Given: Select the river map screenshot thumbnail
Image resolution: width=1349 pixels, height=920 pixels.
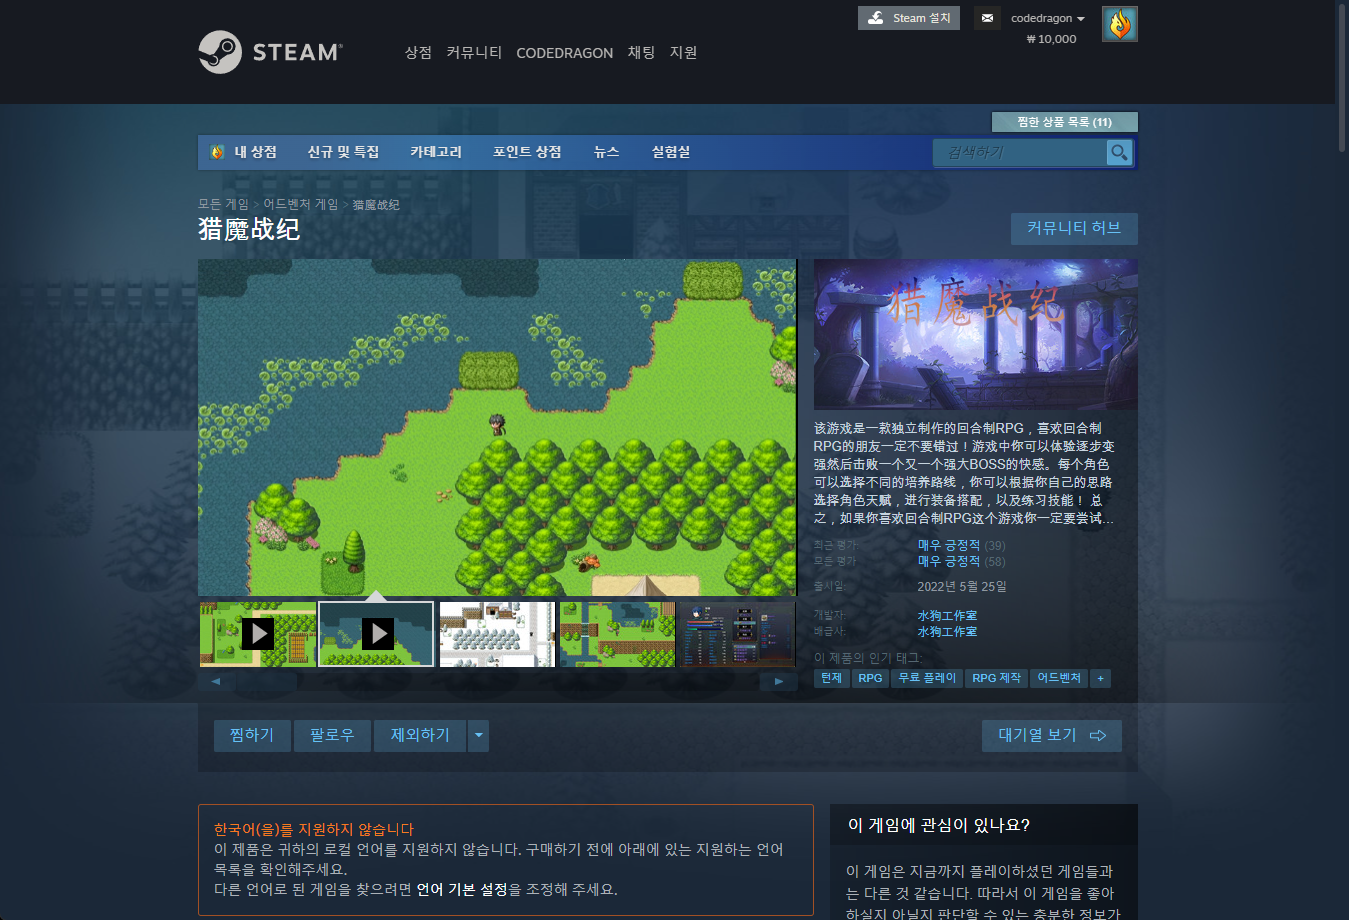Looking at the screenshot, I should (617, 634).
